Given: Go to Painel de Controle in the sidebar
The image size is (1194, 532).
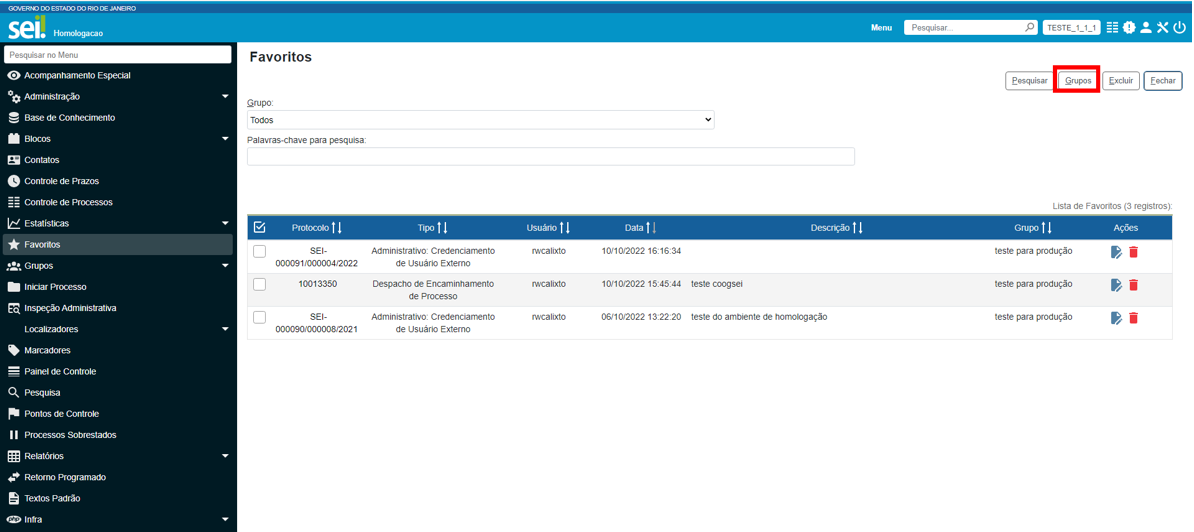Looking at the screenshot, I should 60,371.
